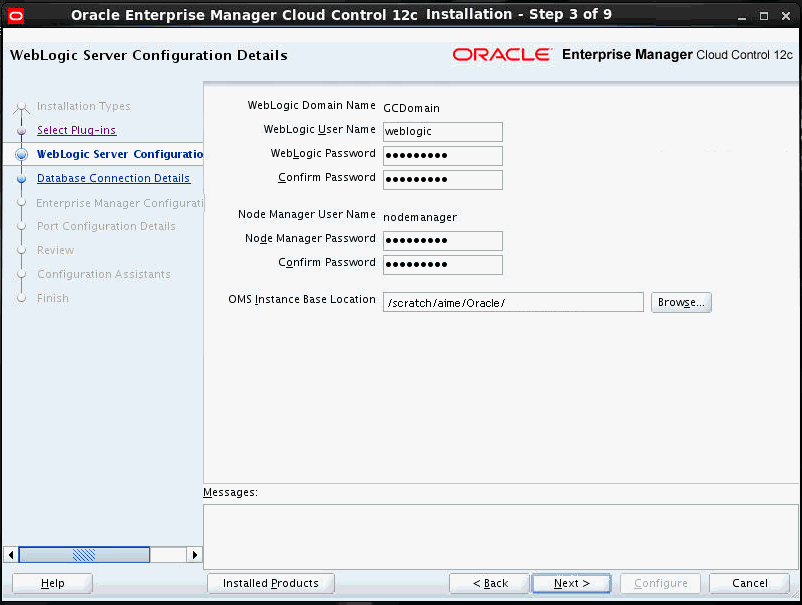
Task: Go back with the Back button
Action: coord(490,583)
